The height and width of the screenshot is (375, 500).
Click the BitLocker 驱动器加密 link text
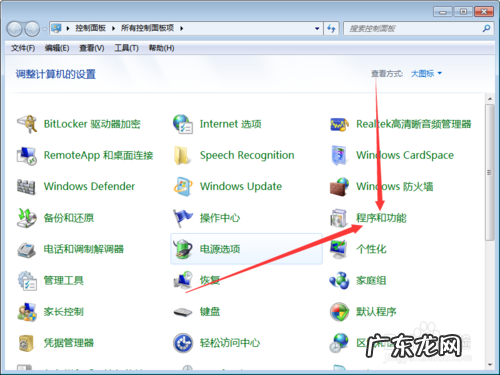pos(92,124)
